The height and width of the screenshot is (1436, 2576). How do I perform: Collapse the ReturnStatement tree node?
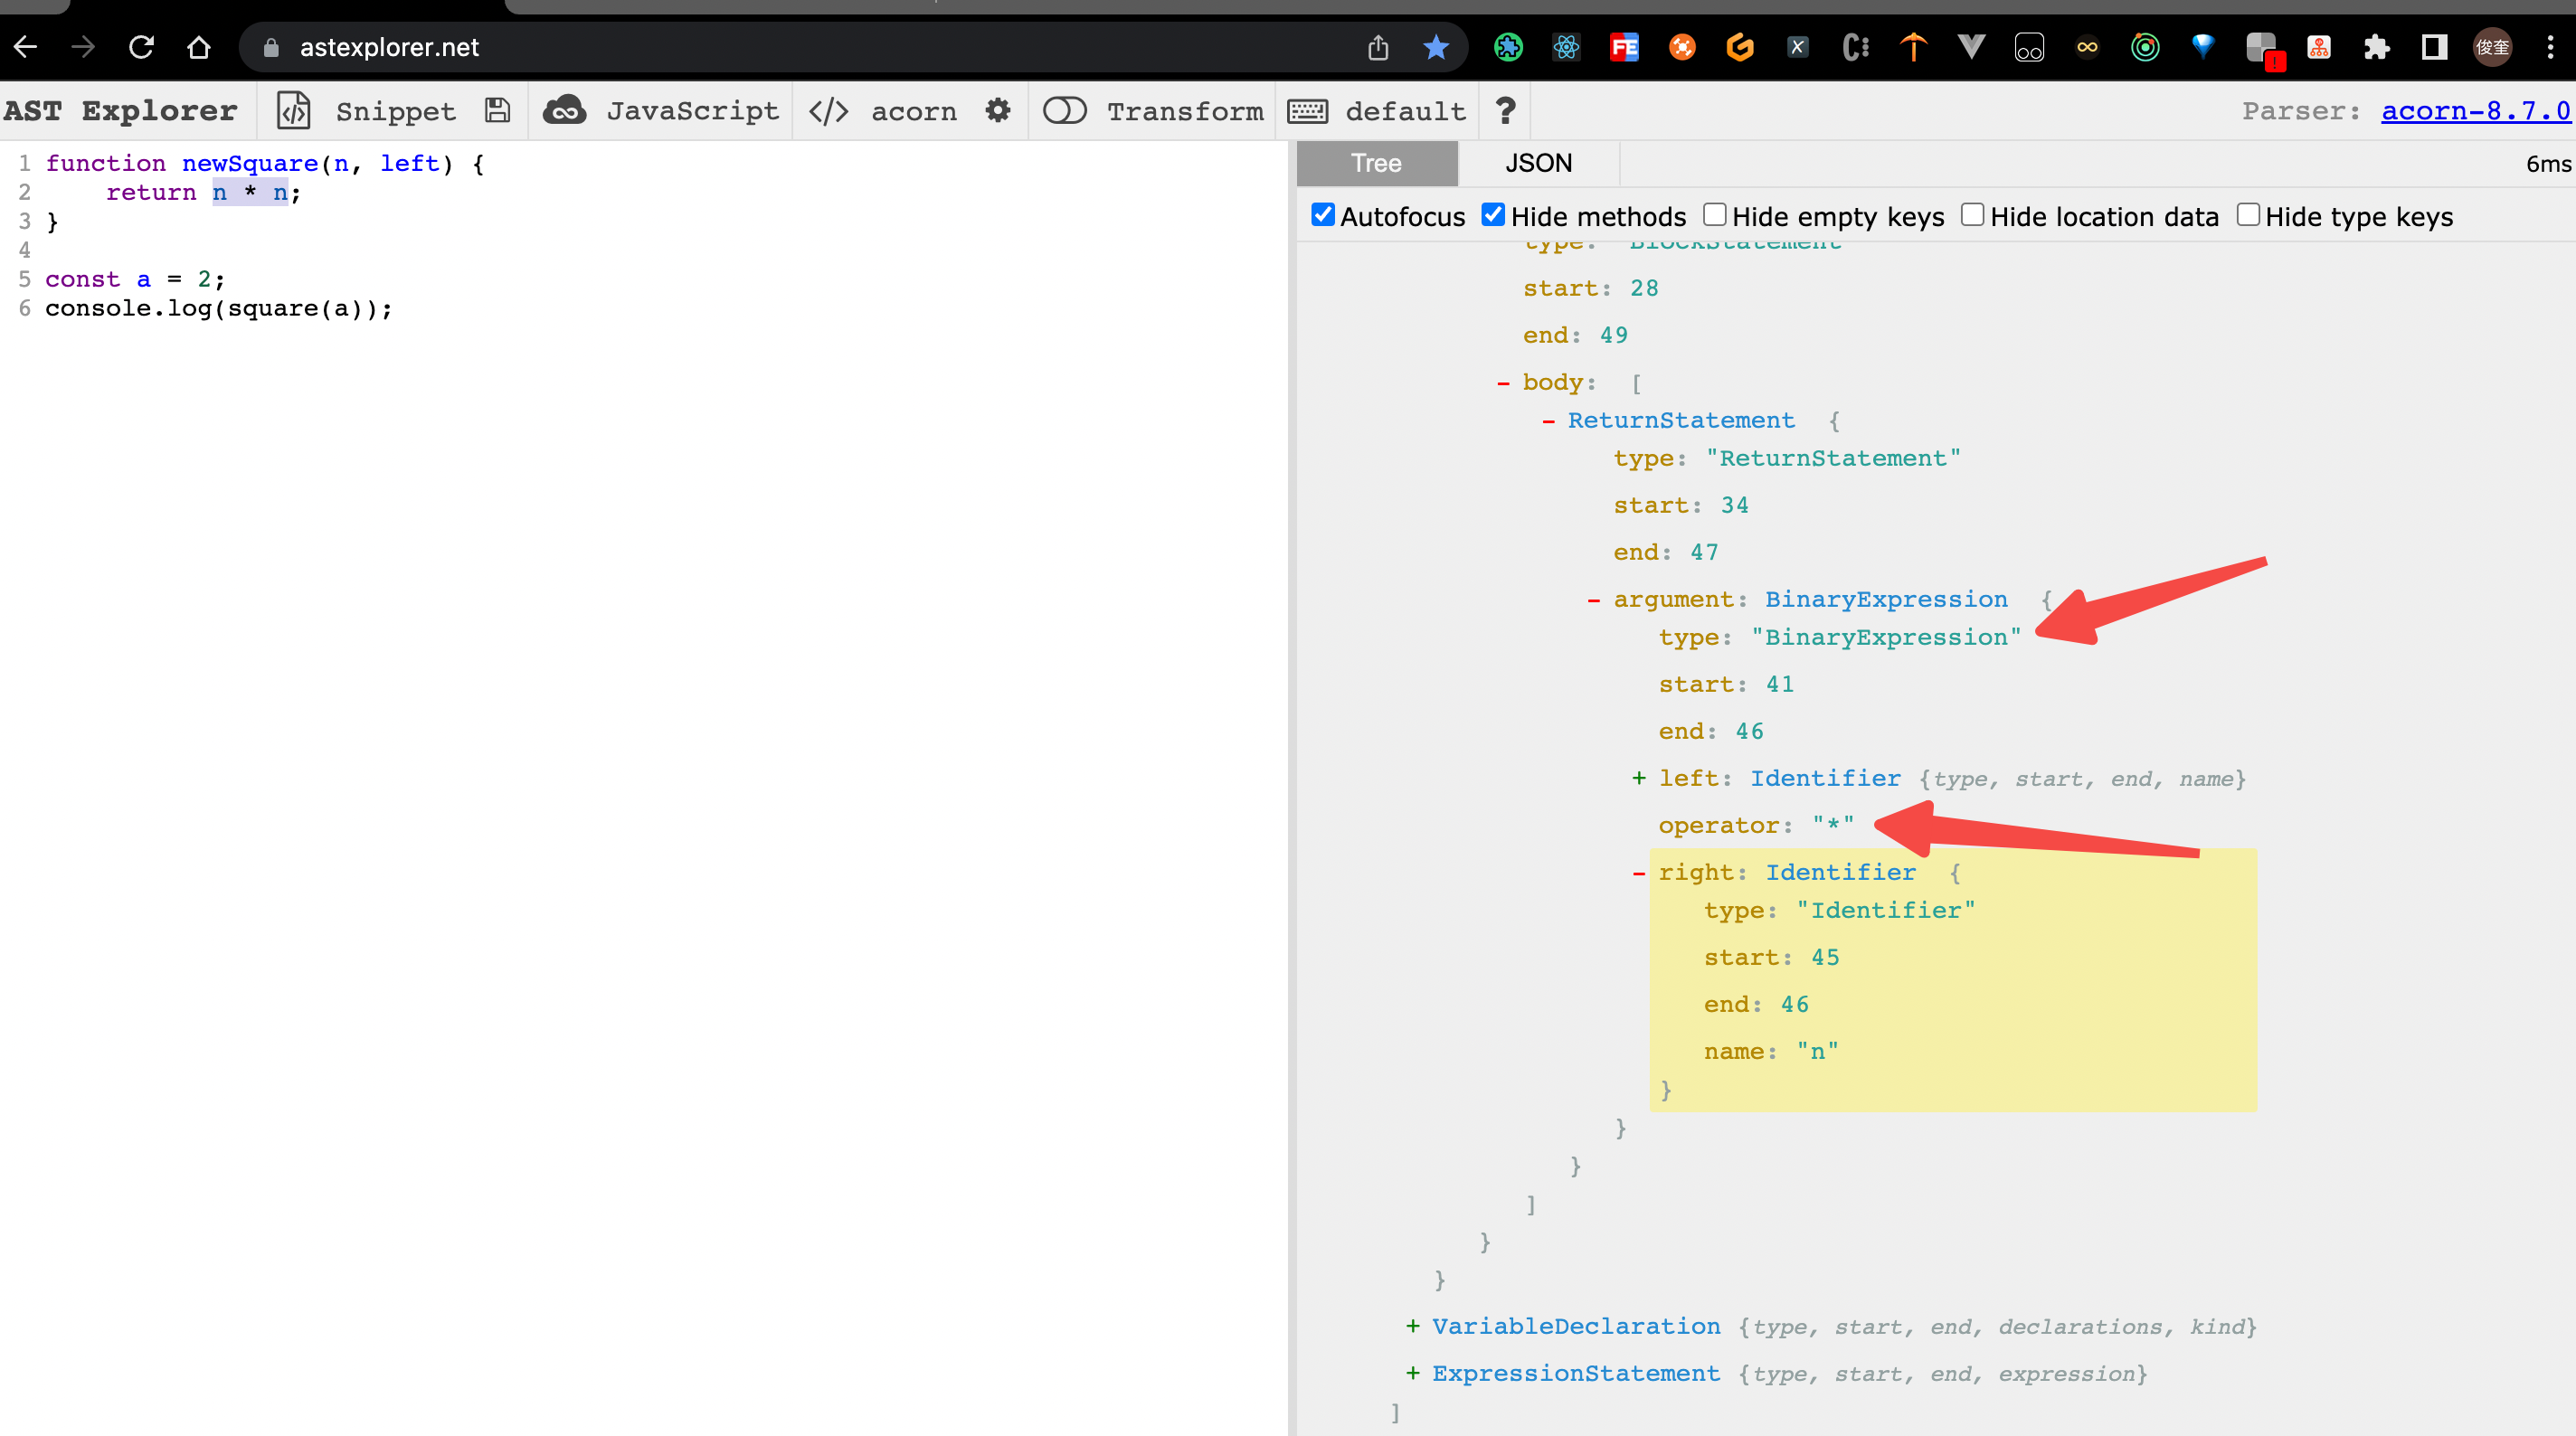[x=1549, y=421]
